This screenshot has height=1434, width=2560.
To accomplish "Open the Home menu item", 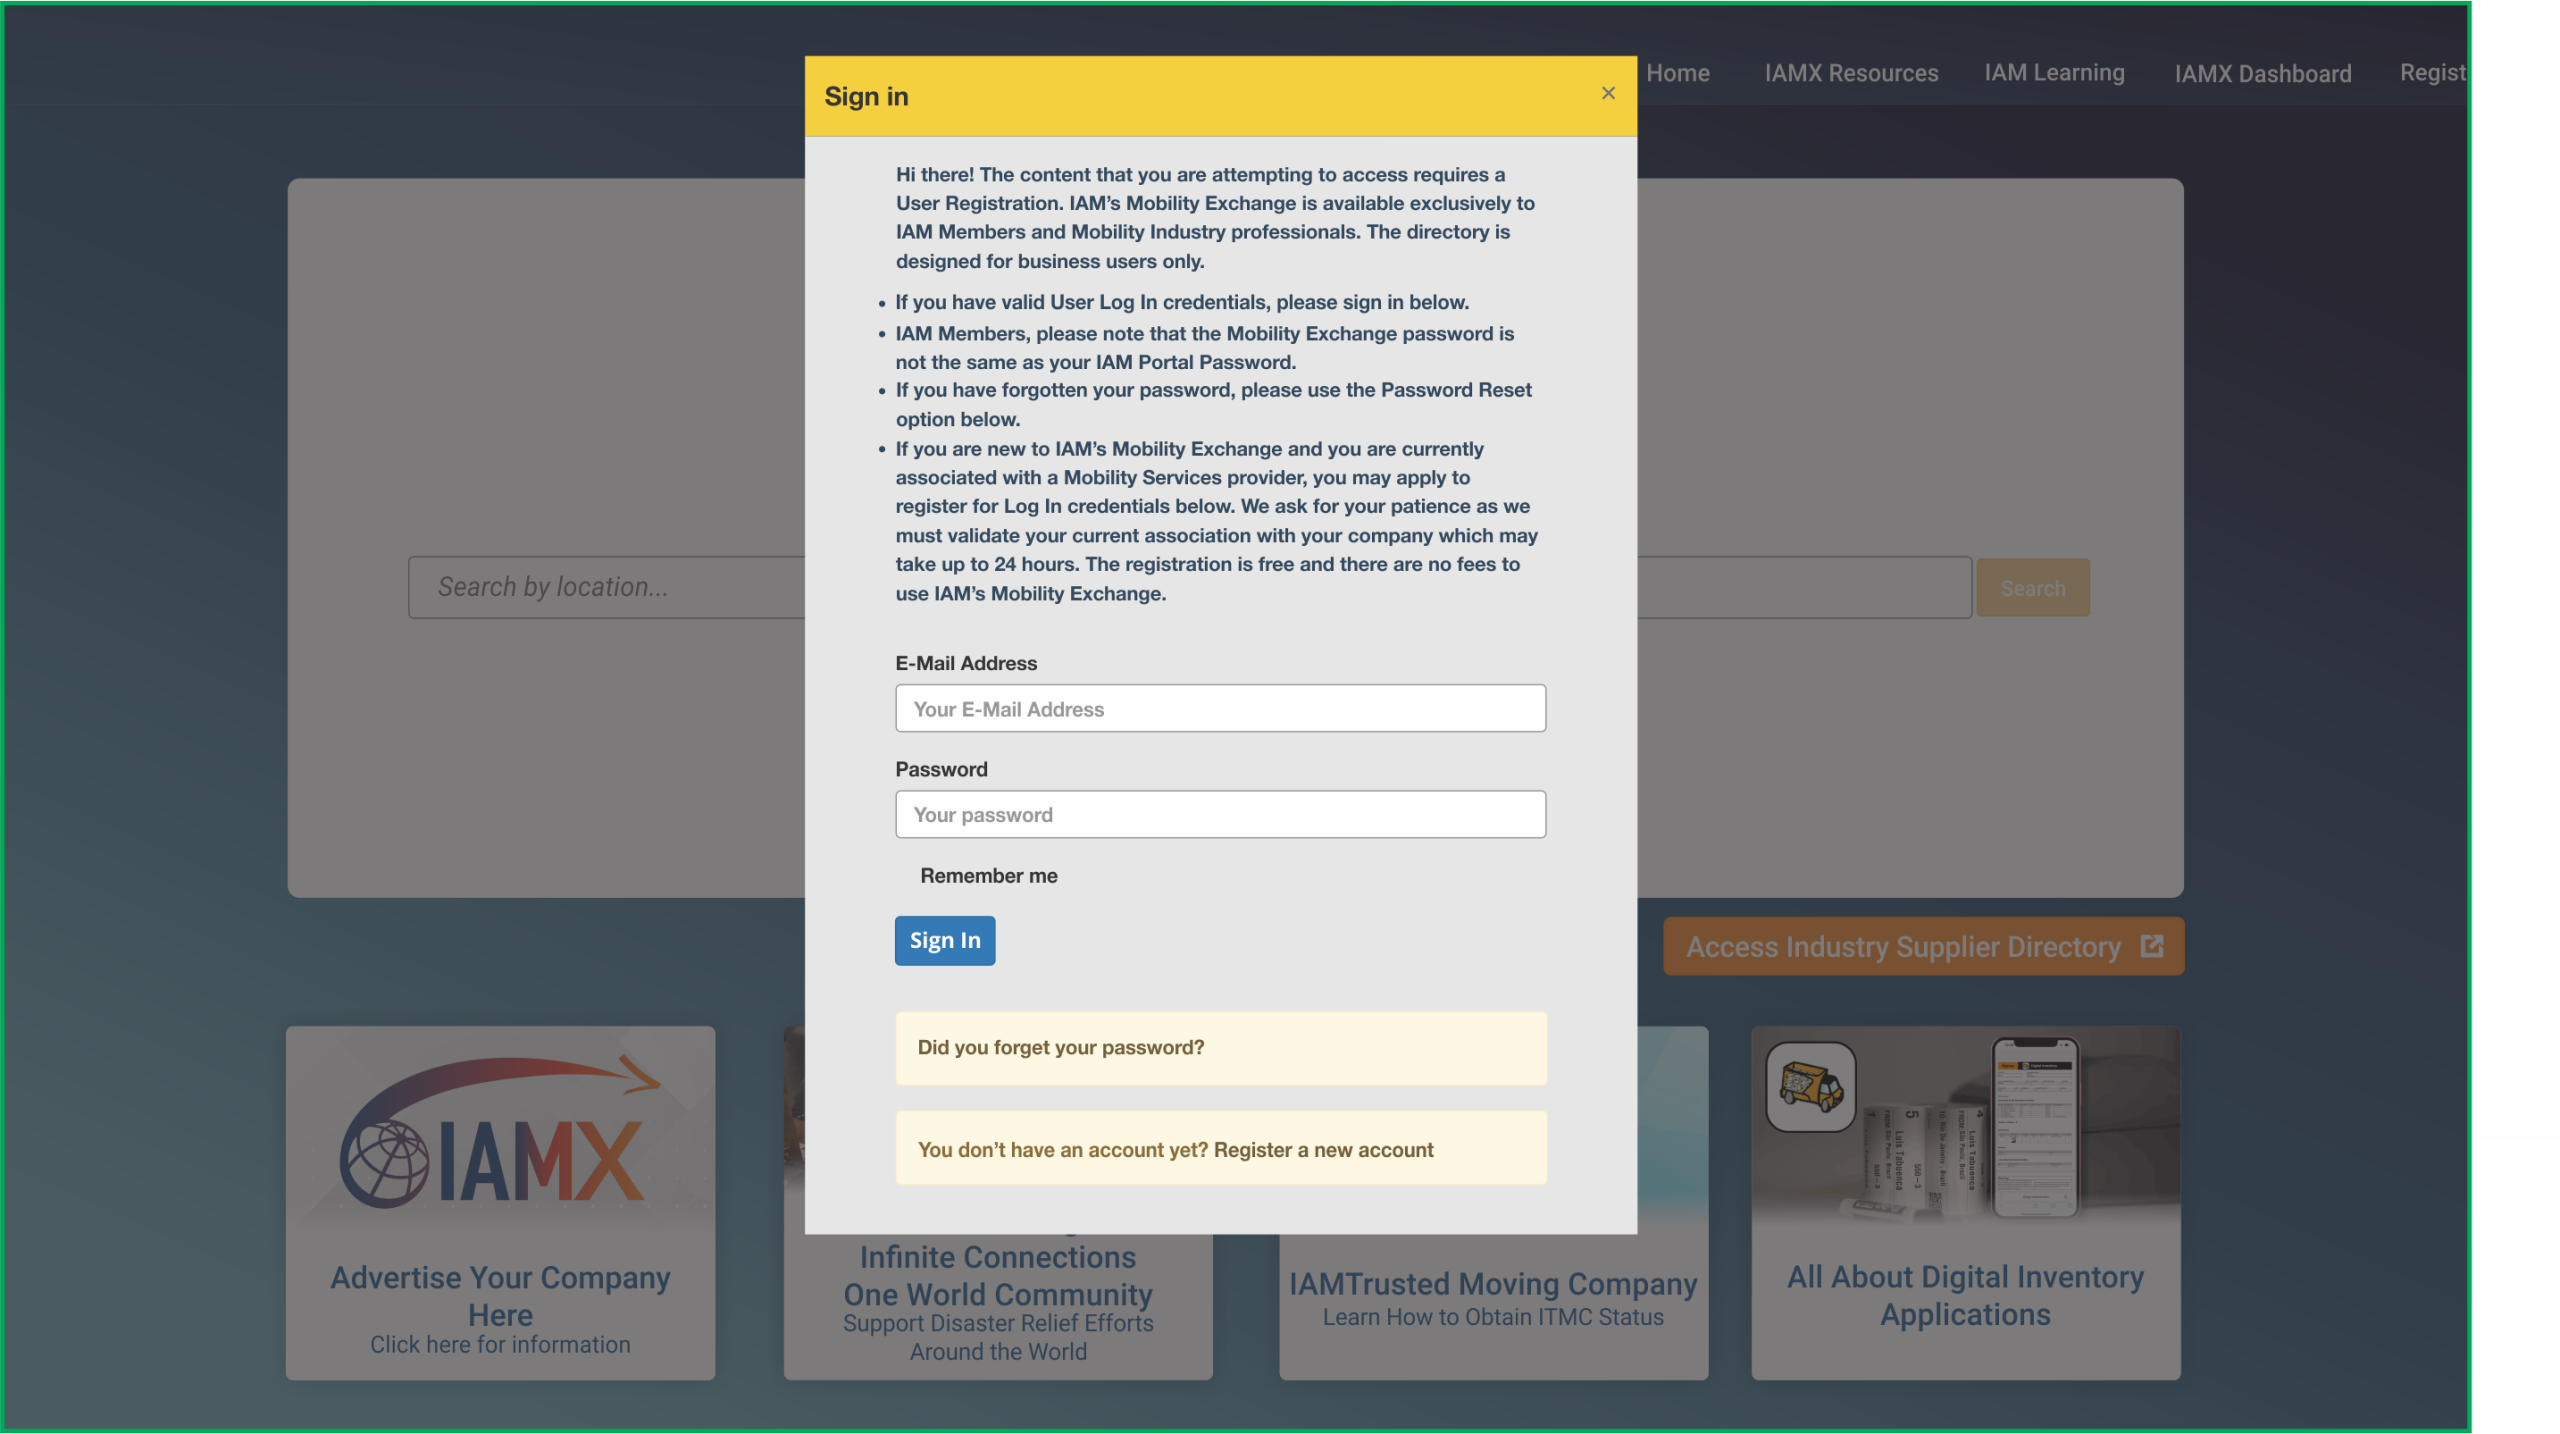I will [x=1678, y=73].
